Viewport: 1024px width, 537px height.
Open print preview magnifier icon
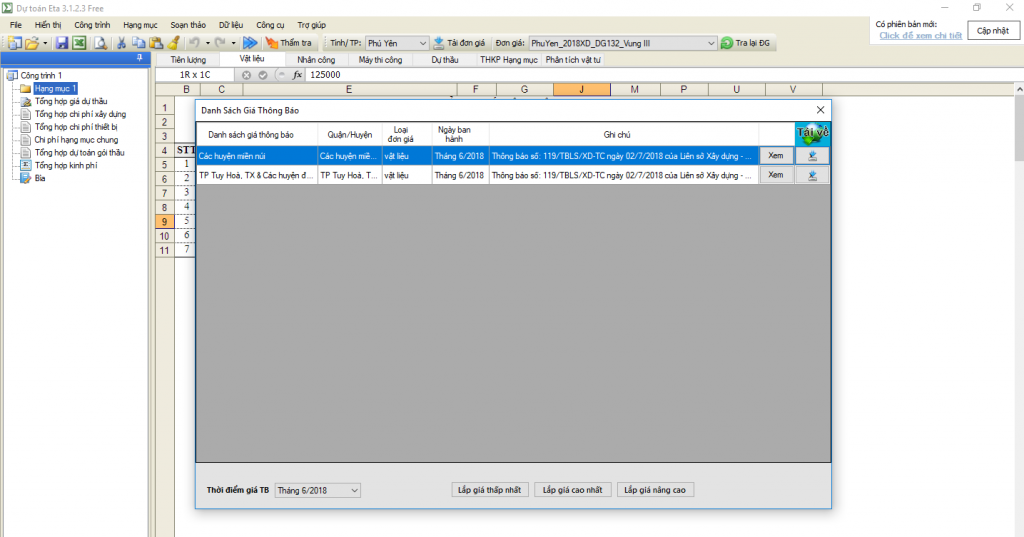pyautogui.click(x=100, y=43)
